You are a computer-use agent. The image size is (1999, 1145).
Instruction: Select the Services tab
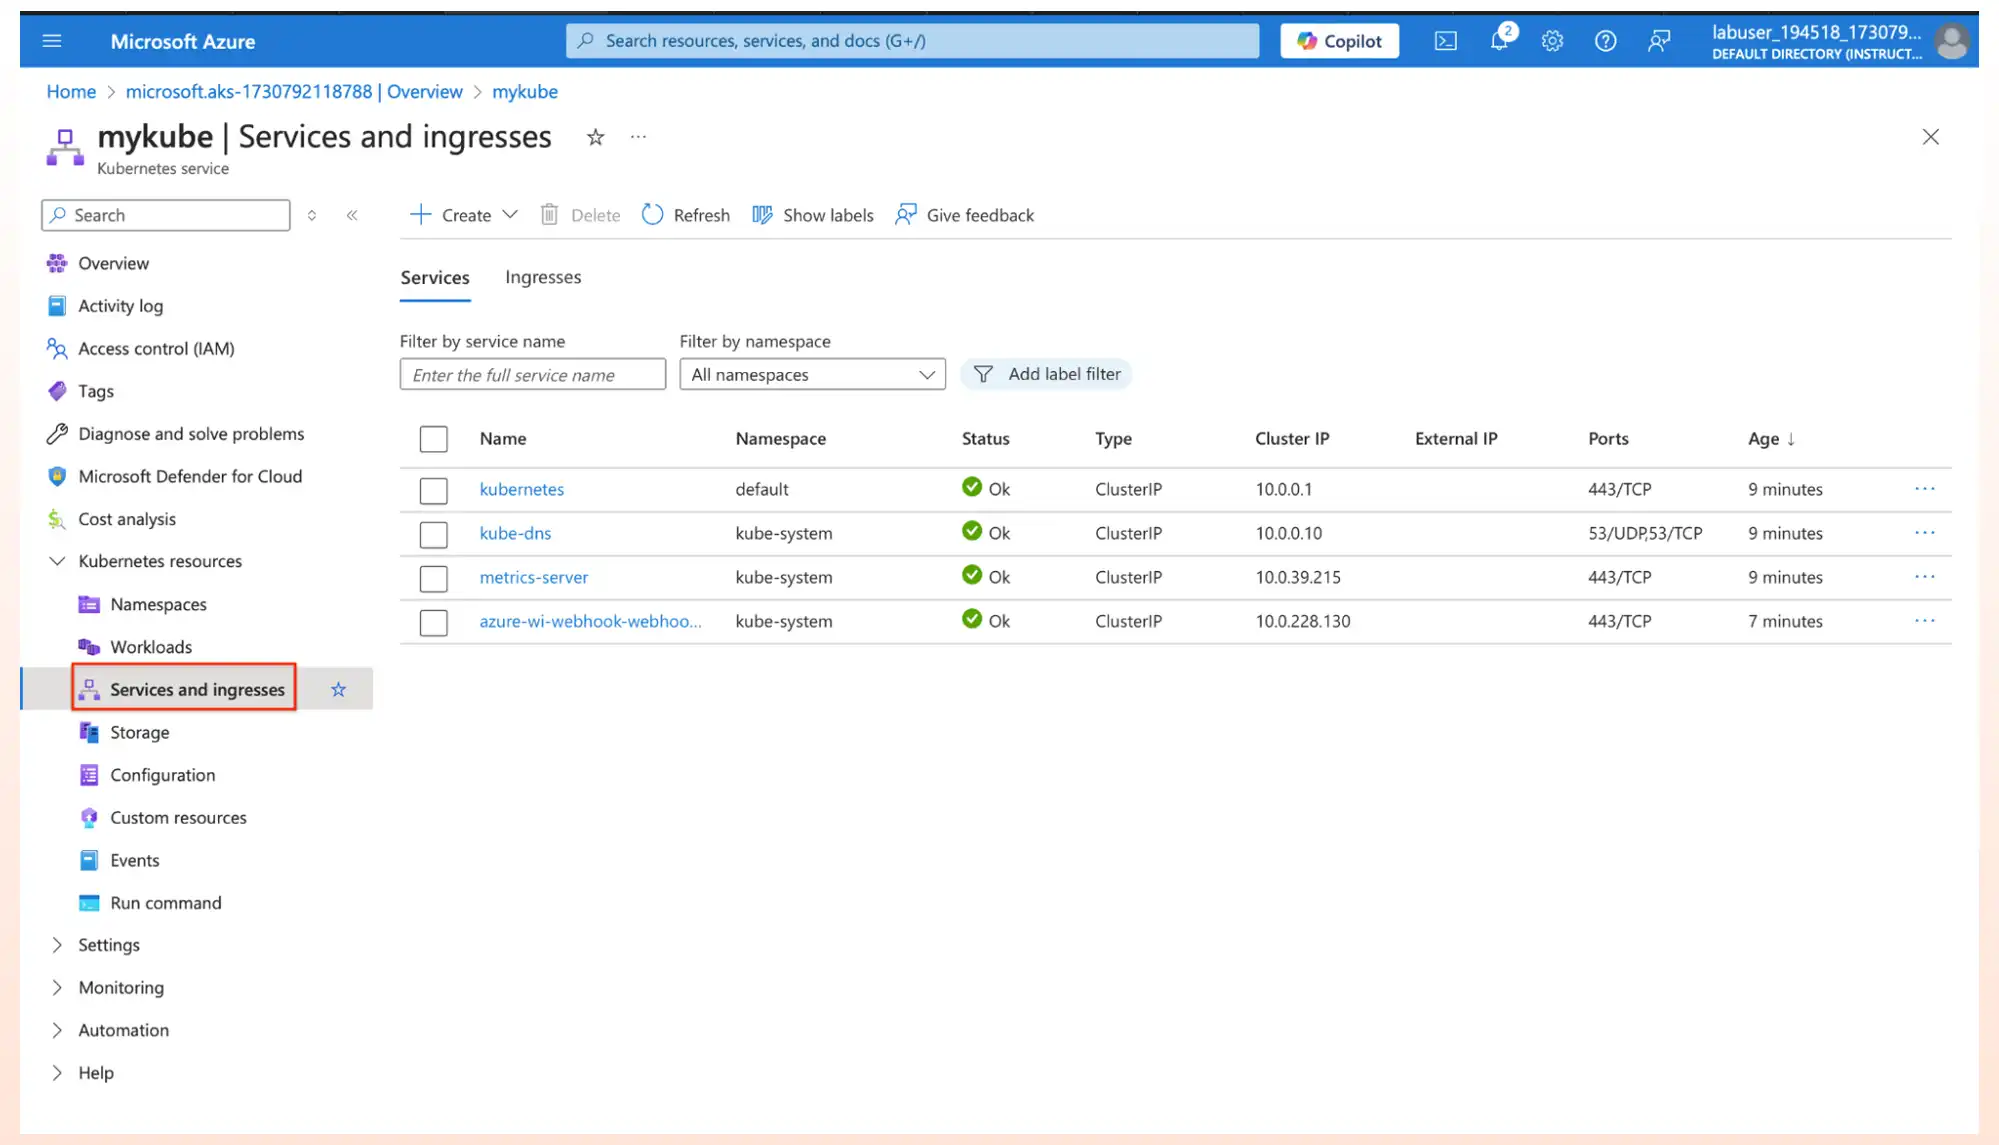point(435,277)
